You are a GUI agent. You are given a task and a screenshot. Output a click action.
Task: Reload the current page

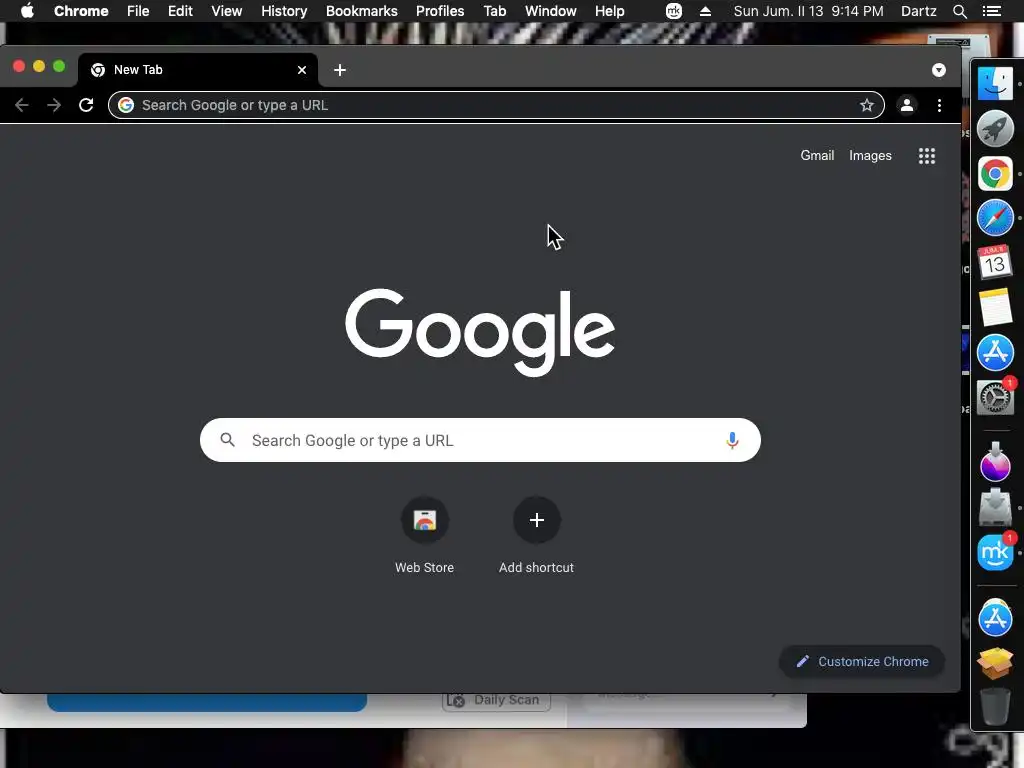point(86,105)
